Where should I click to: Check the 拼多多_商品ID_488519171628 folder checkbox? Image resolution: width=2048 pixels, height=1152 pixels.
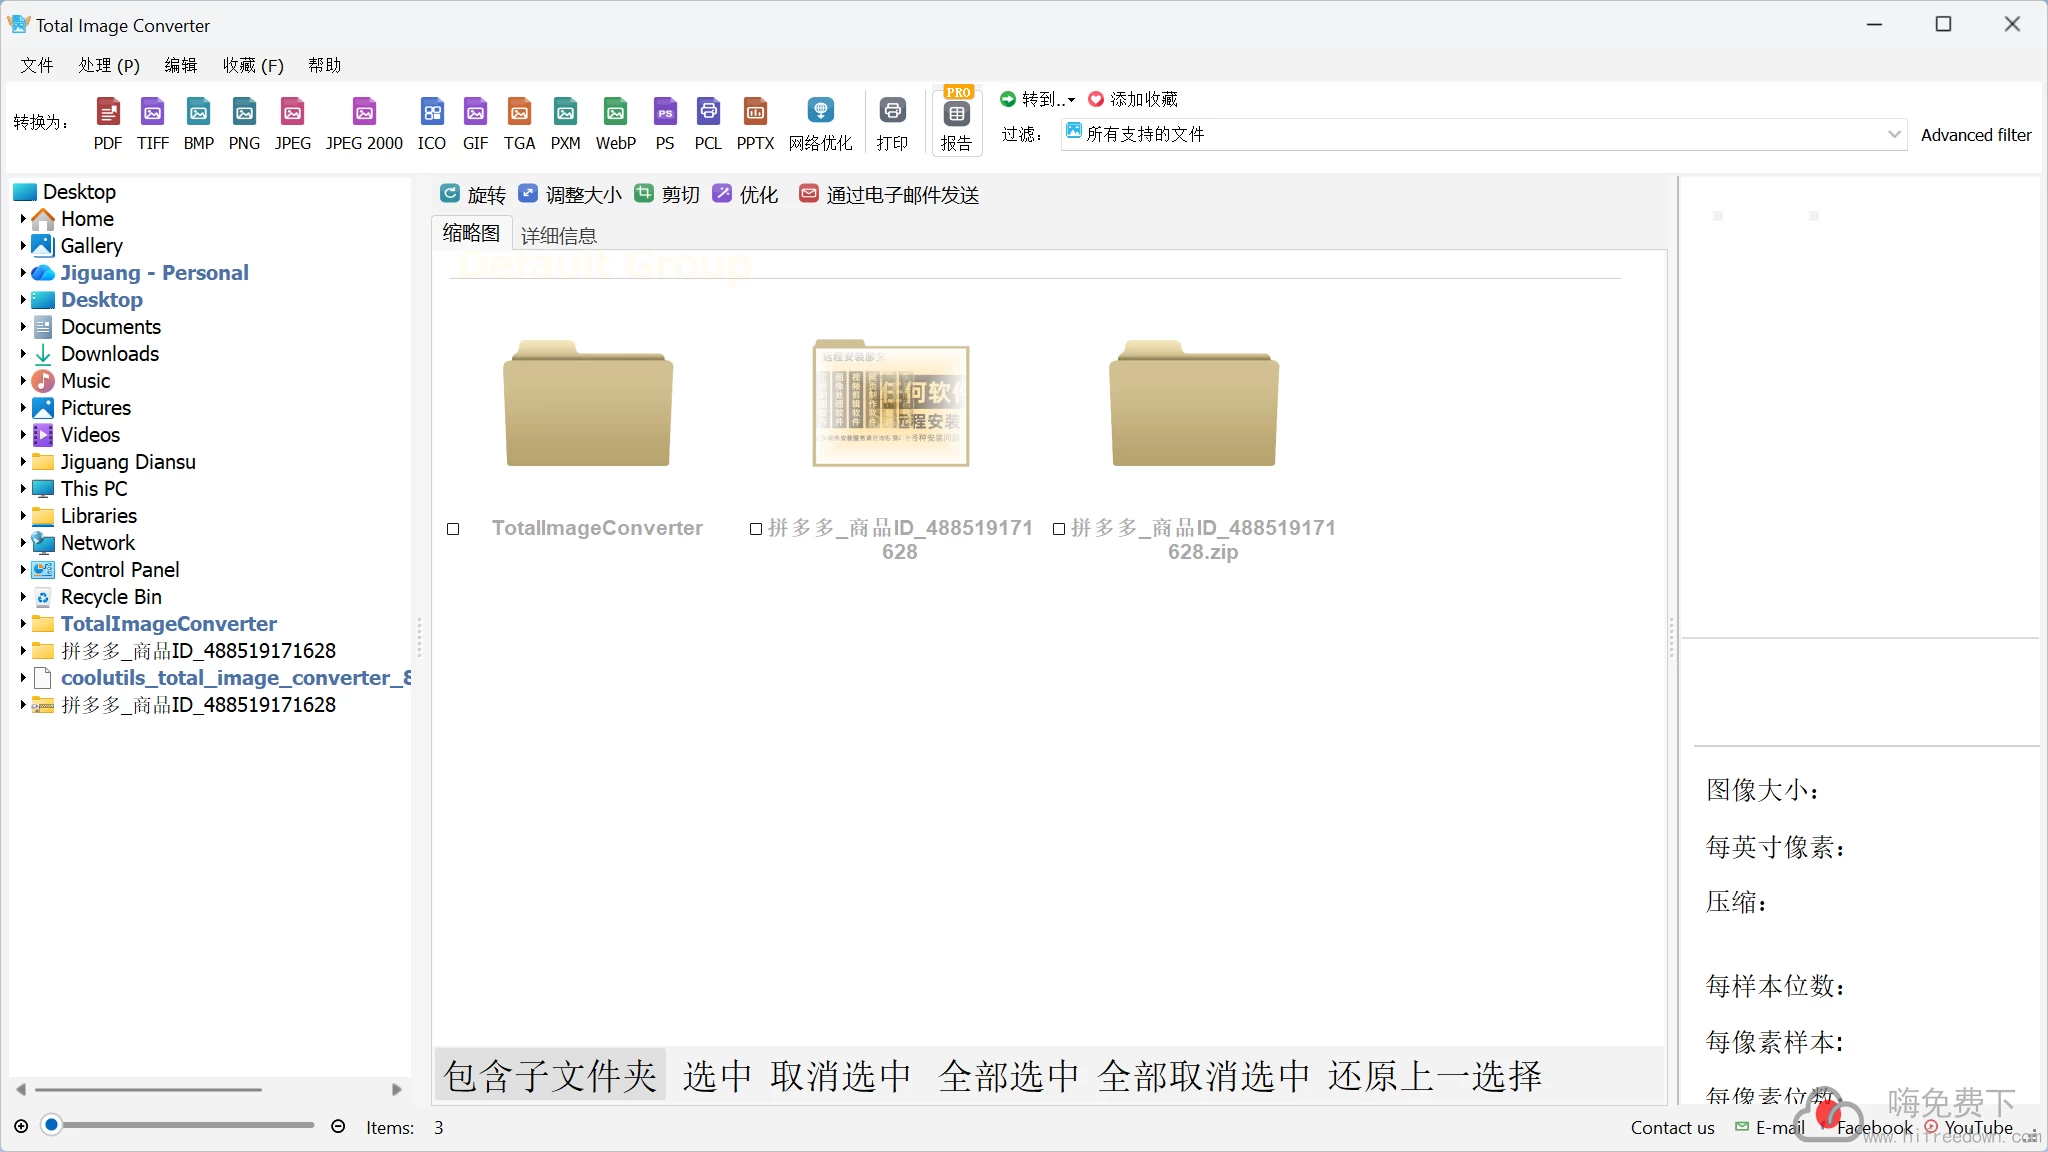point(756,529)
